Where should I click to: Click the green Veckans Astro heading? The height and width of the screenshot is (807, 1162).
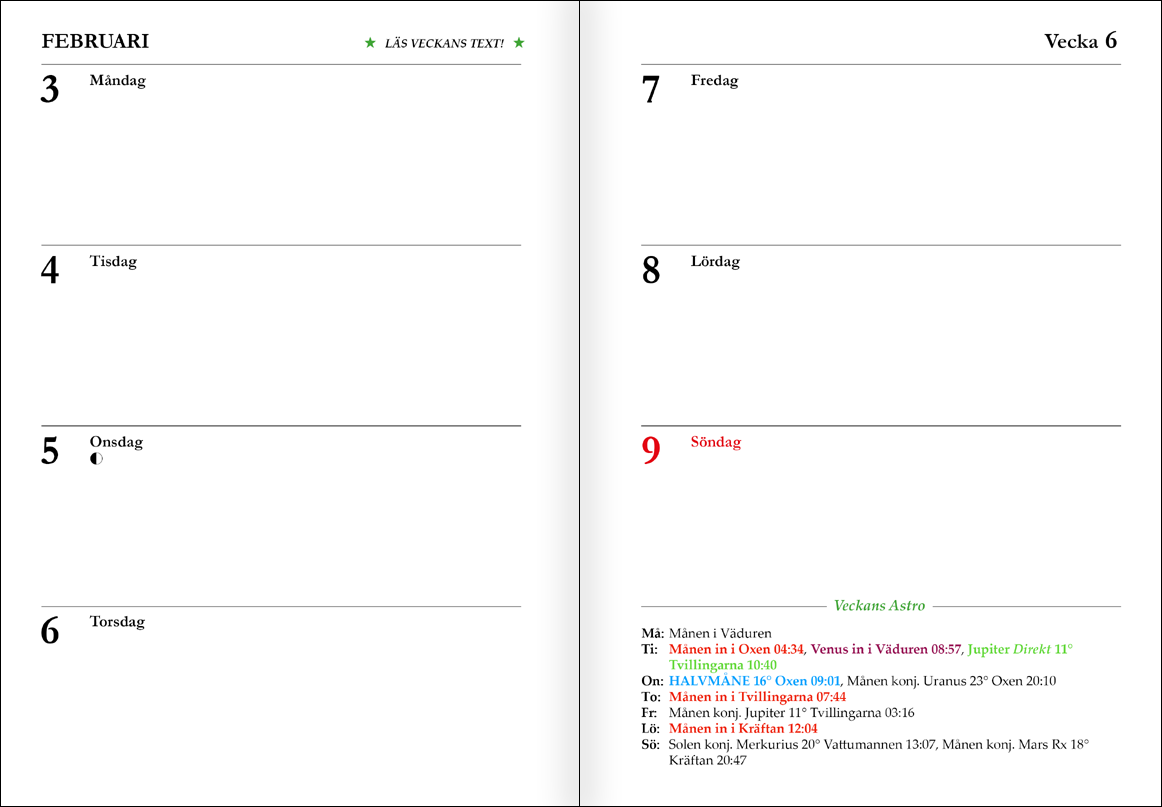click(879, 605)
